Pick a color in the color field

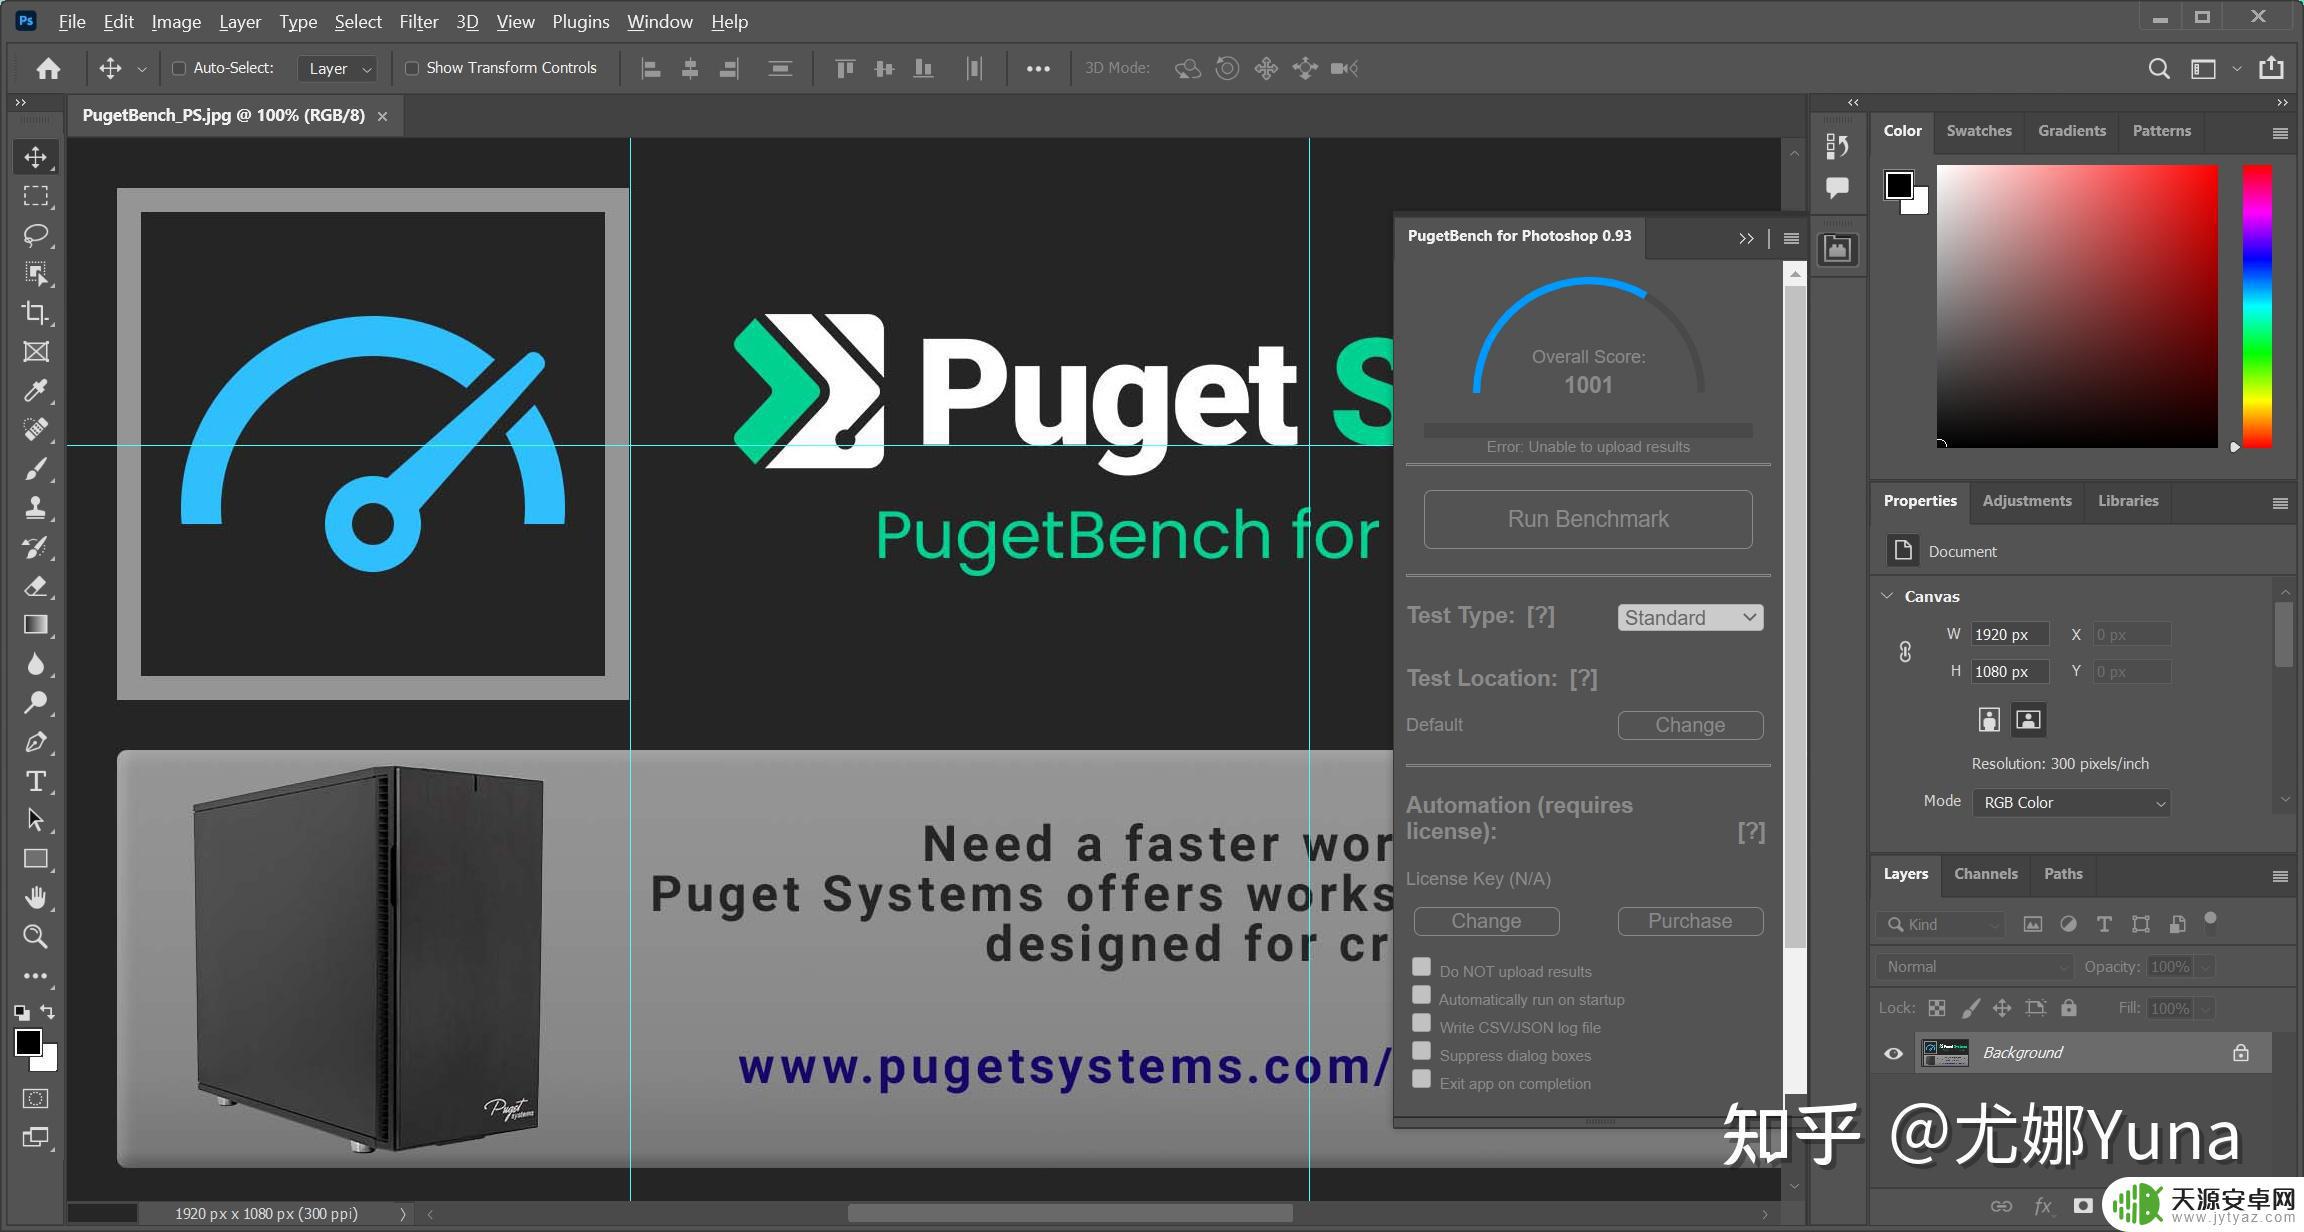click(2077, 306)
